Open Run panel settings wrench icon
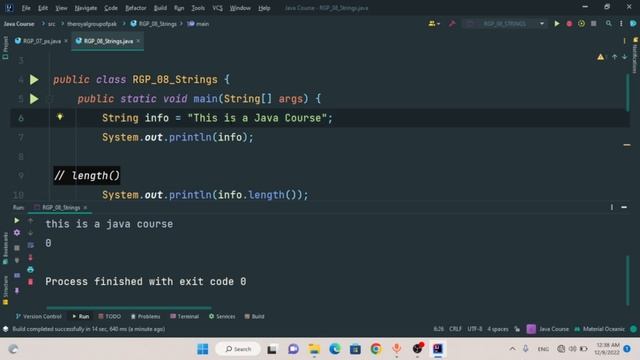The height and width of the screenshot is (360, 640). click(17, 233)
